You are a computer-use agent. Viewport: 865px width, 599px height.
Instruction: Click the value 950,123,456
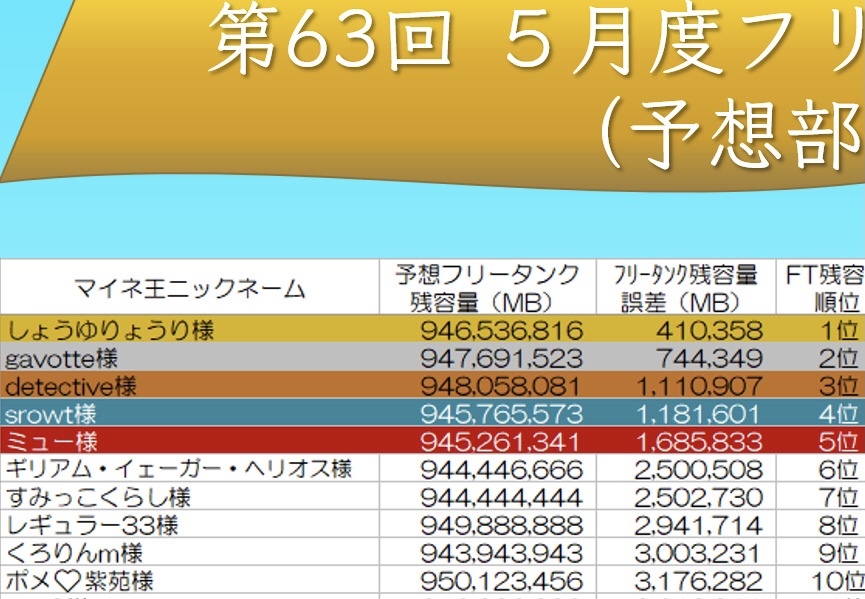[501, 581]
